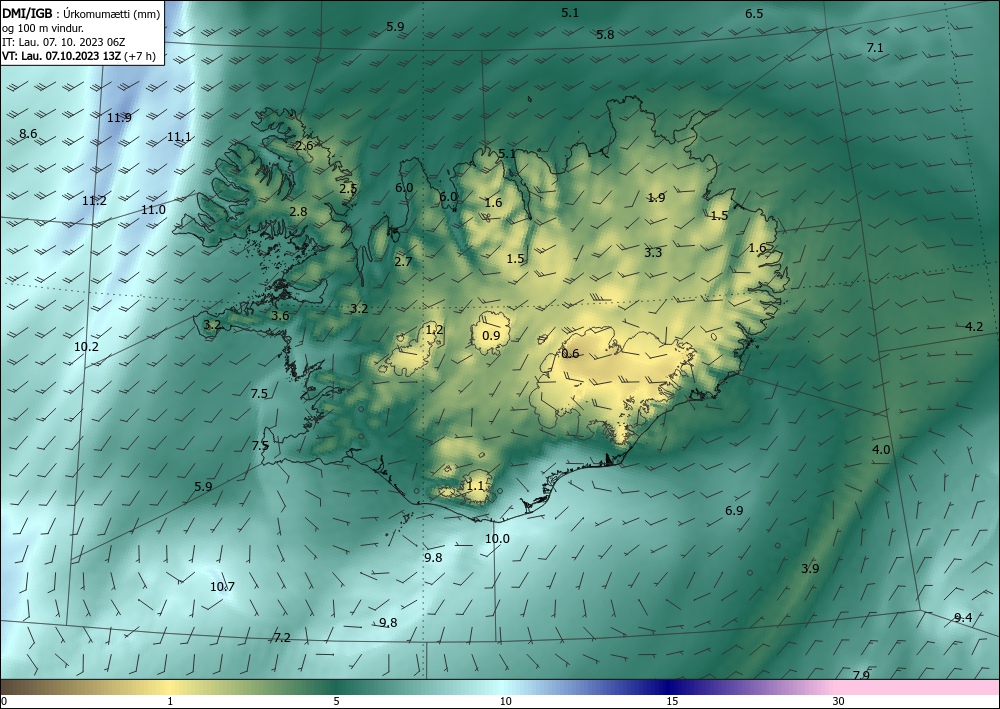Image resolution: width=1000 pixels, height=709 pixels.
Task: Click the 2.7 value label
Action: 403,261
